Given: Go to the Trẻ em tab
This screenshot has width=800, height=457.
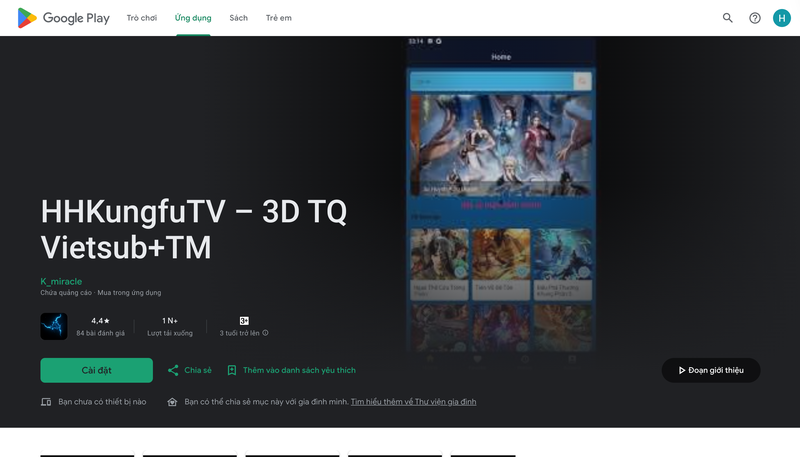Looking at the screenshot, I should [x=279, y=18].
